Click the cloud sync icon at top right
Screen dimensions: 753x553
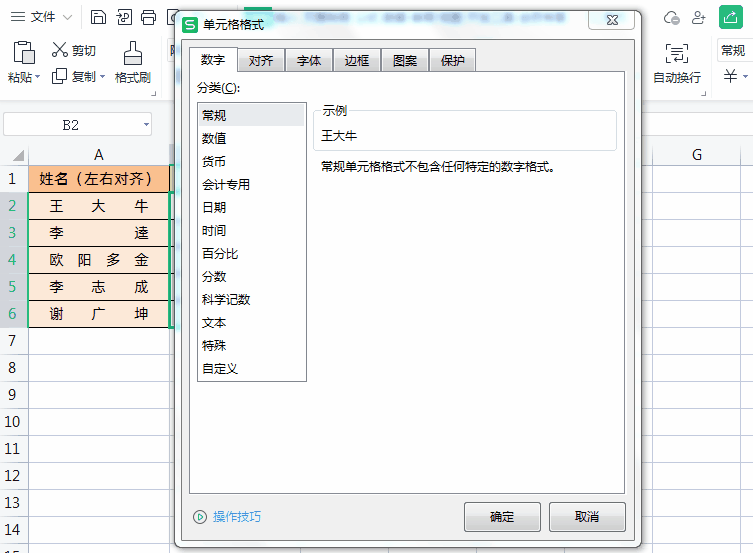point(671,18)
